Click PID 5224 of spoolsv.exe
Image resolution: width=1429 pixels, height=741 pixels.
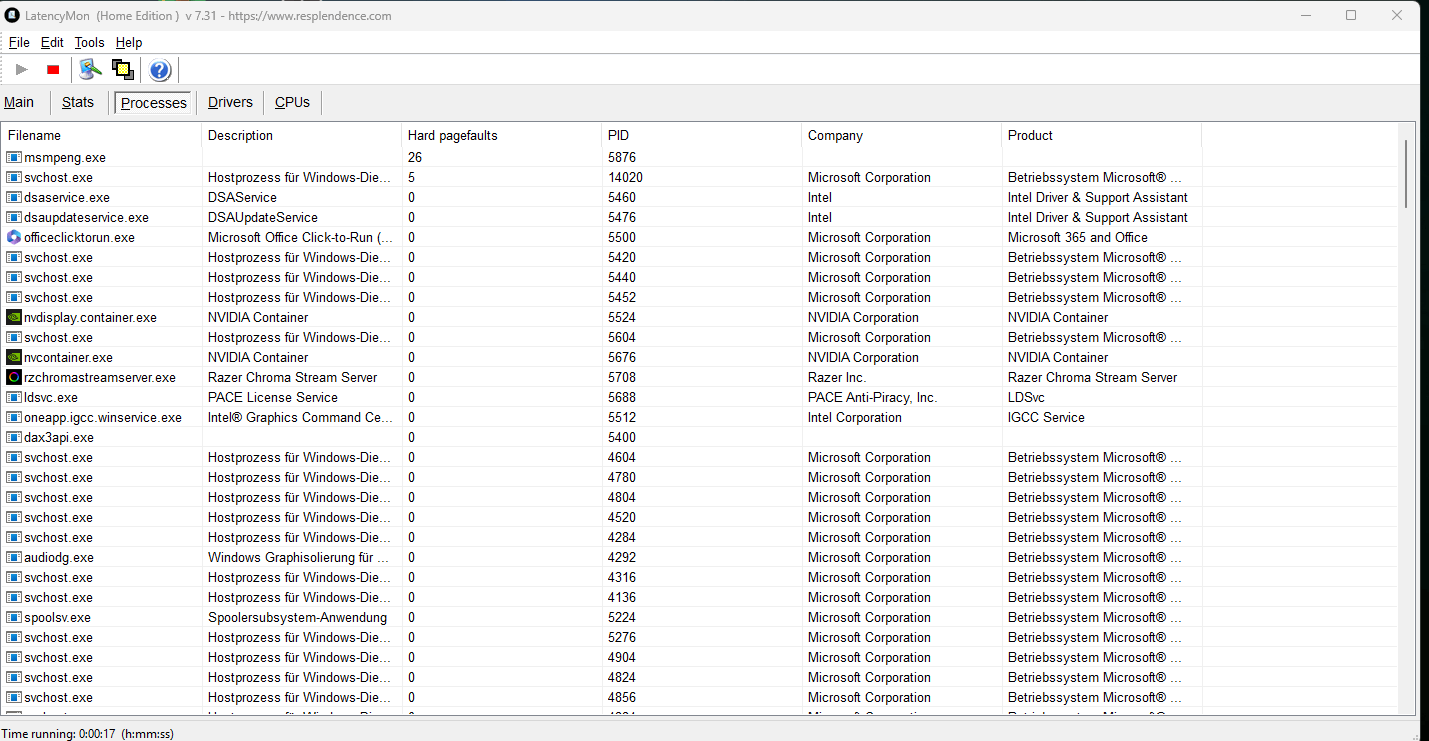pyautogui.click(x=622, y=617)
